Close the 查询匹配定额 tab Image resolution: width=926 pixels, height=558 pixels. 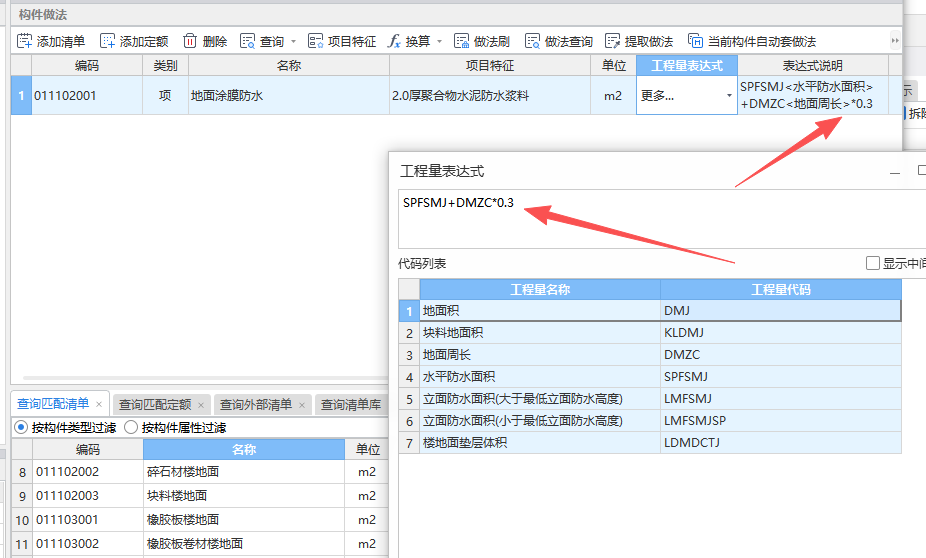click(x=201, y=405)
